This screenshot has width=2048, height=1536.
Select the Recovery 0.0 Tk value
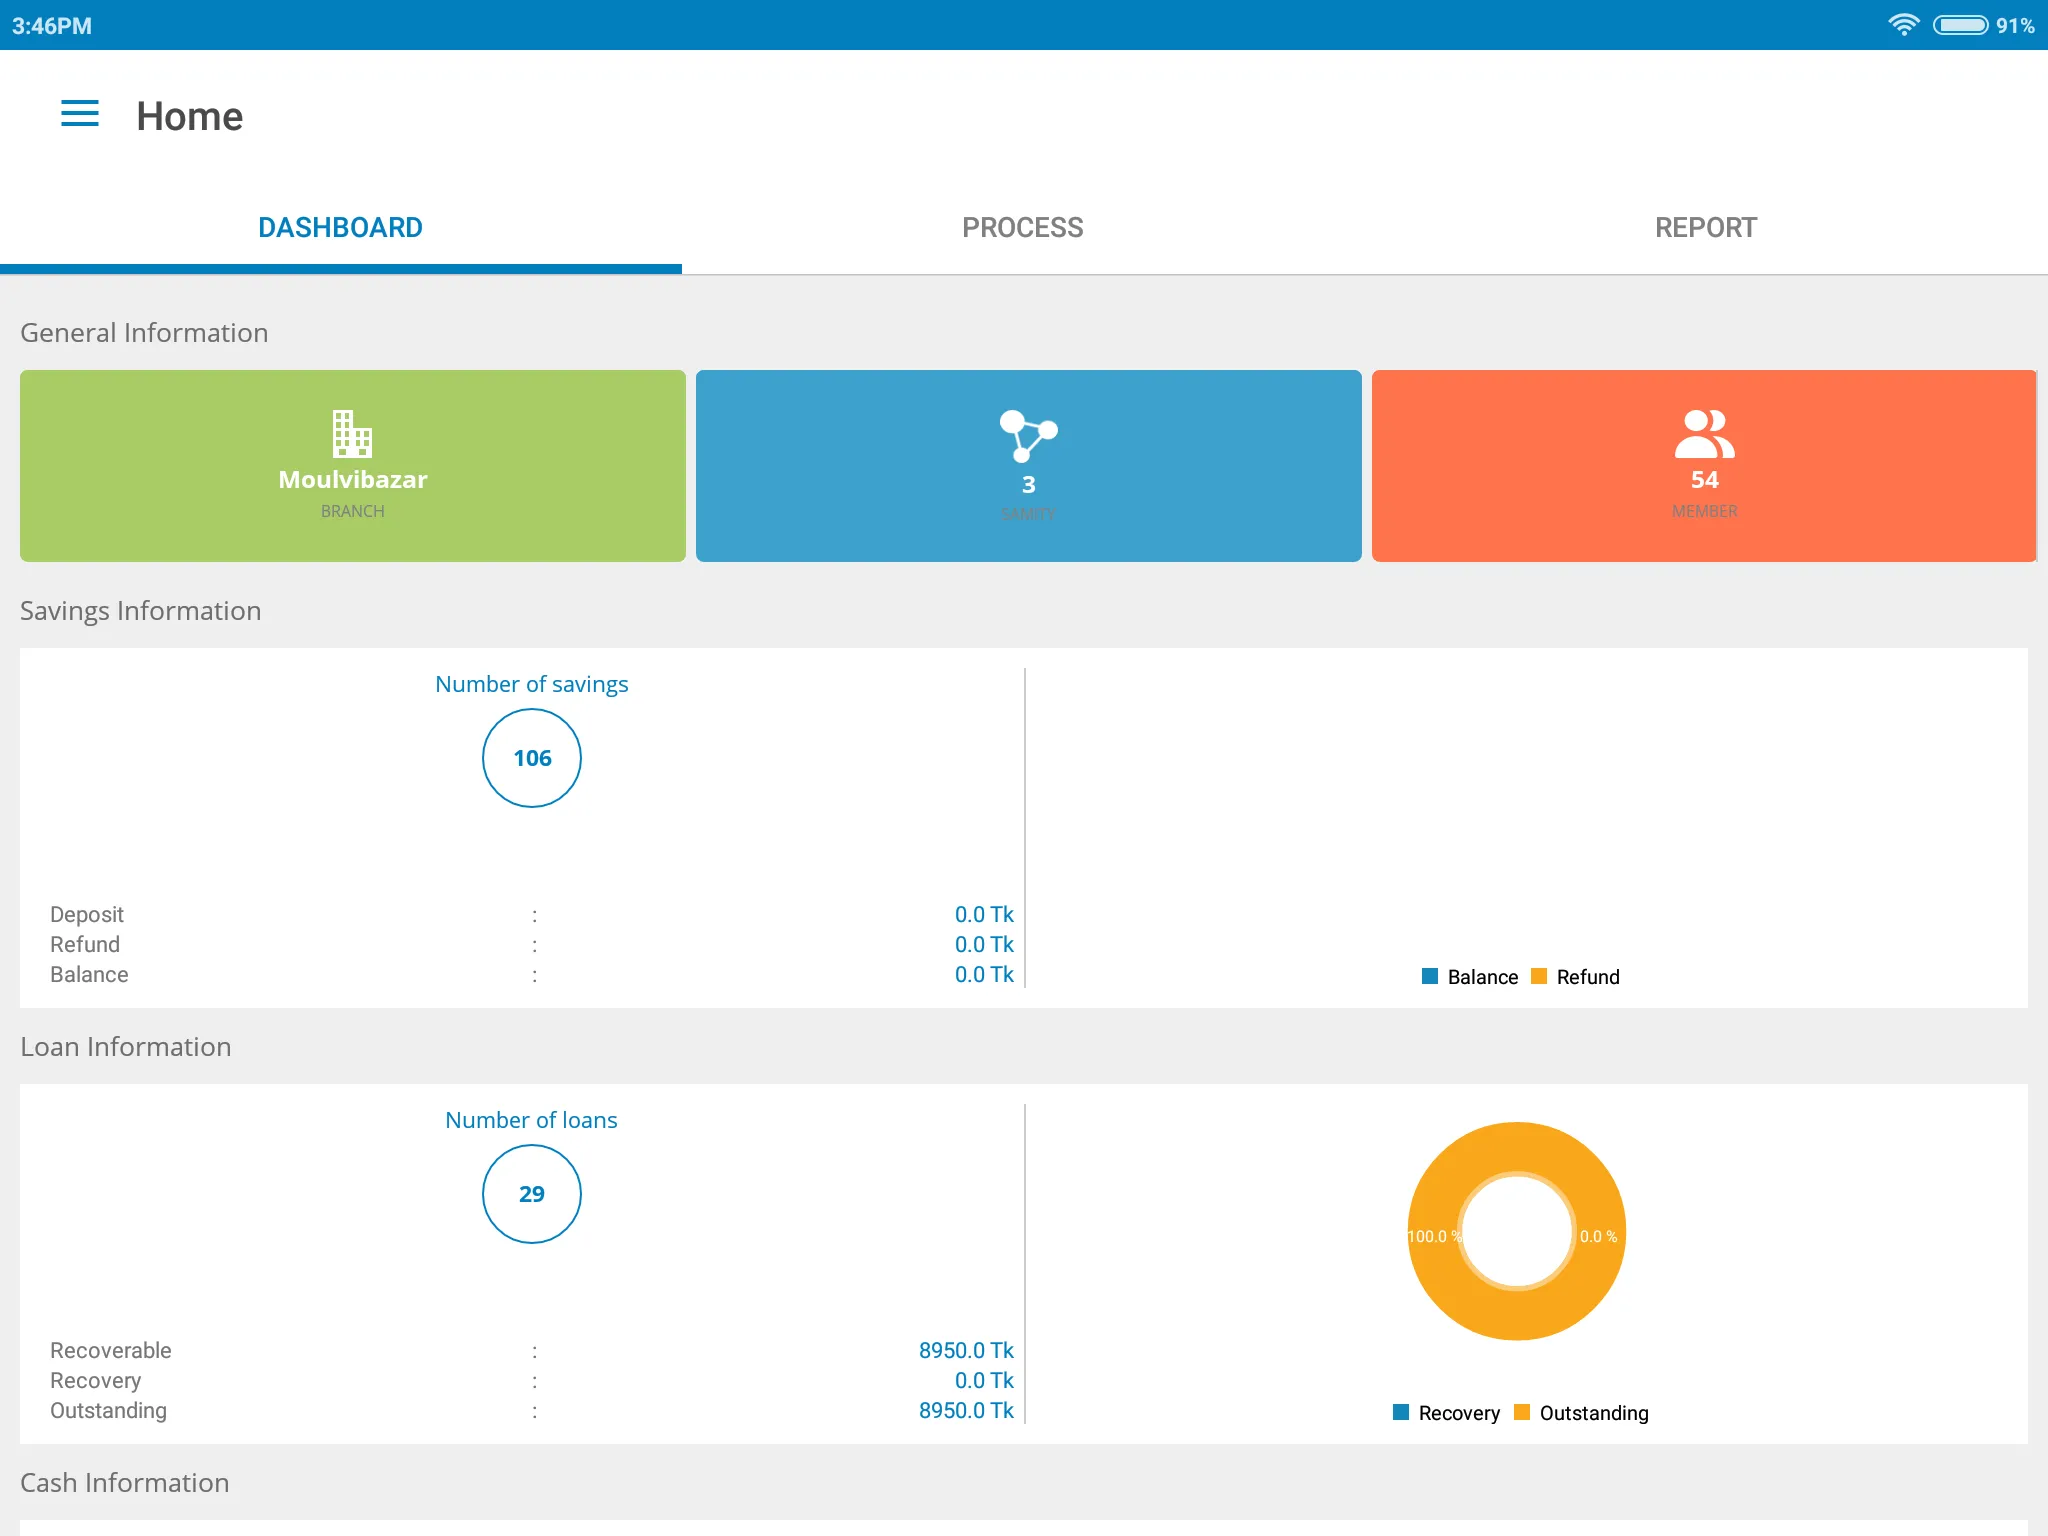coord(984,1381)
